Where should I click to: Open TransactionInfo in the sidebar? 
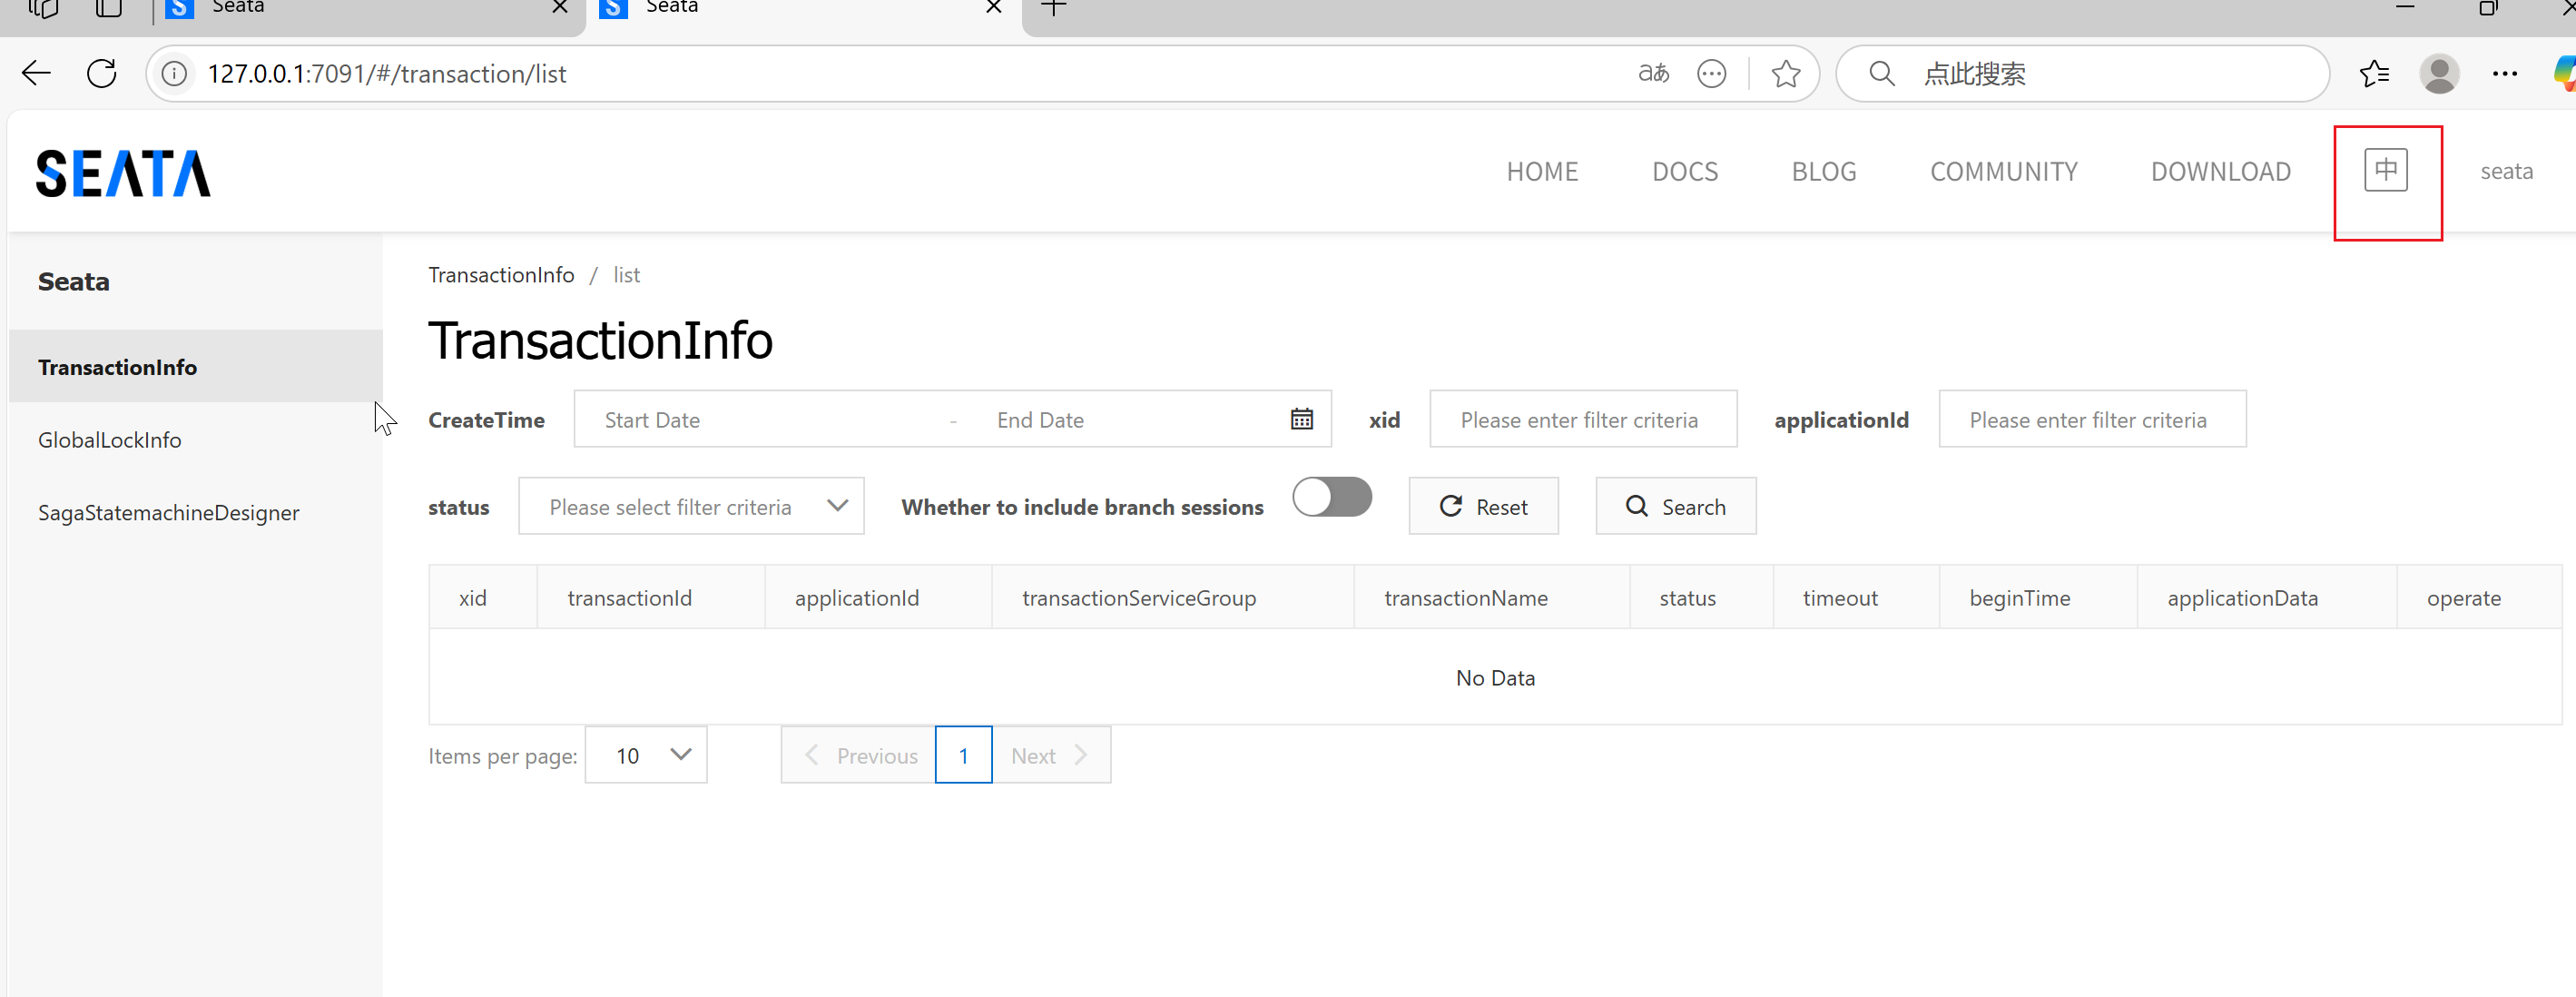195,367
